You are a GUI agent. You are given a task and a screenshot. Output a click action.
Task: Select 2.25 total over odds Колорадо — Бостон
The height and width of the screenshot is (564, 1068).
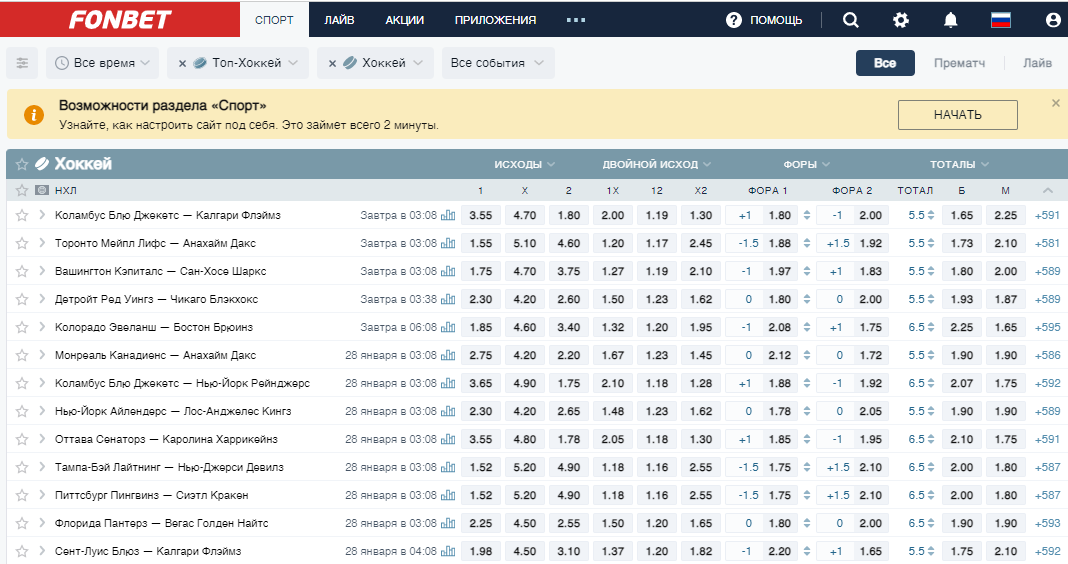click(962, 327)
